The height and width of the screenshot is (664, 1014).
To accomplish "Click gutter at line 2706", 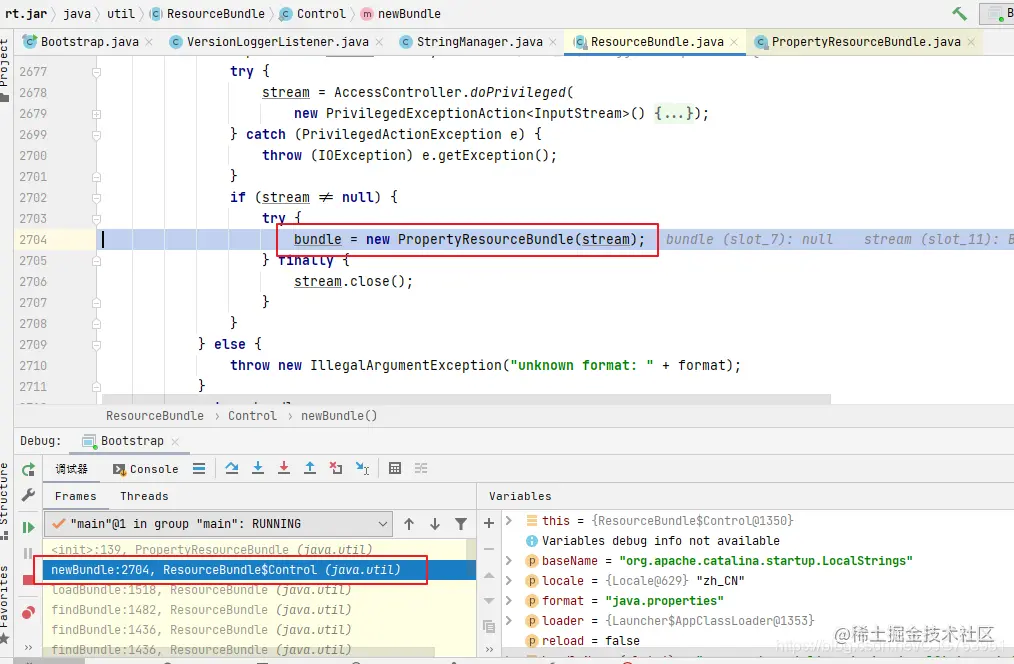I will click(x=55, y=282).
